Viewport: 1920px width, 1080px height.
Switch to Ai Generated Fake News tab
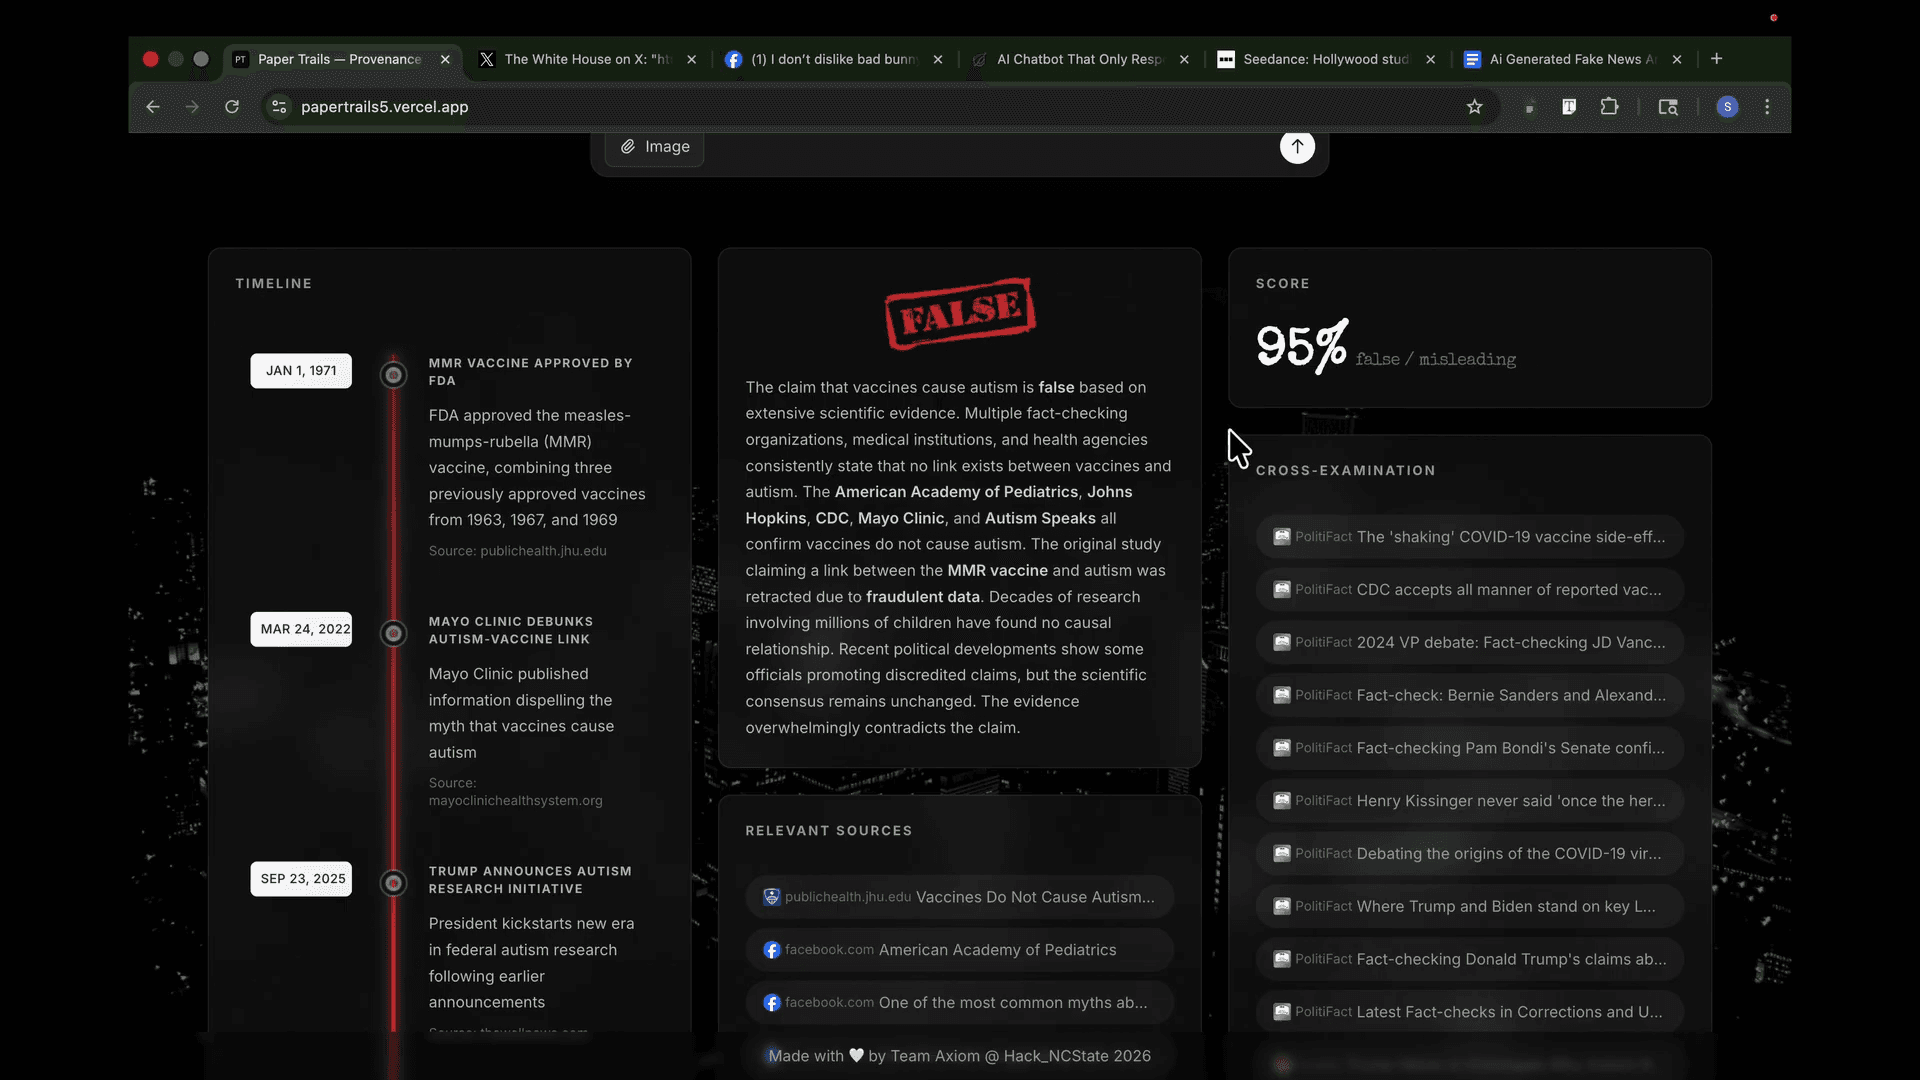[x=1572, y=59]
